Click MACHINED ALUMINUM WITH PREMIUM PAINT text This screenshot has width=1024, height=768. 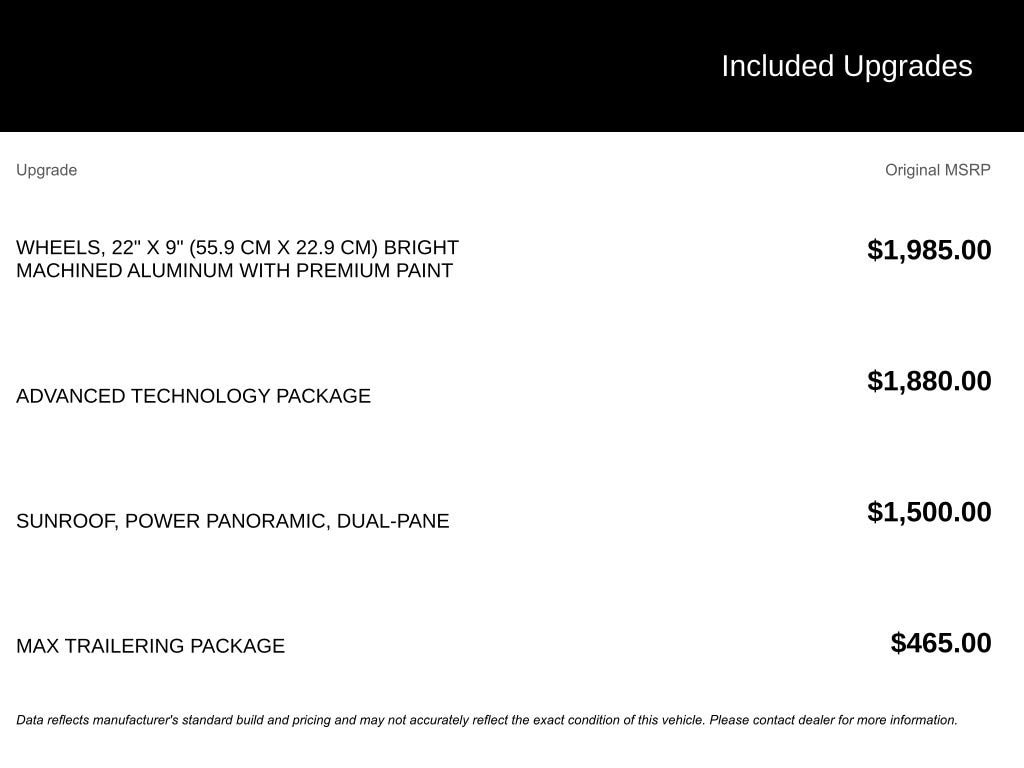(x=234, y=271)
